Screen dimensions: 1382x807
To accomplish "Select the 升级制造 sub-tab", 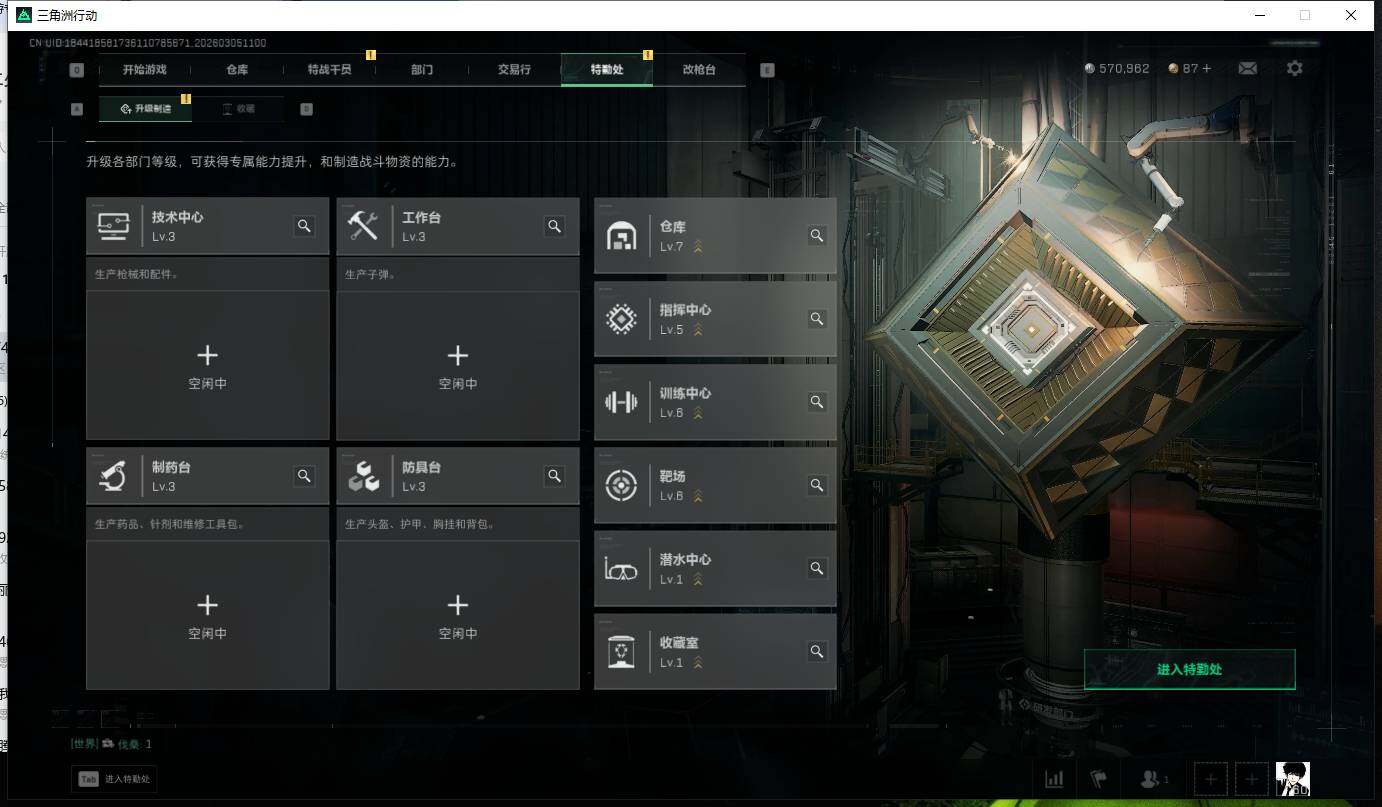I will click(x=145, y=108).
